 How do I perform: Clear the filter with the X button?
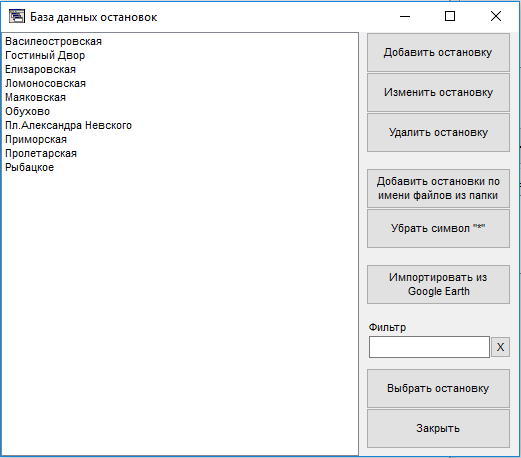500,347
